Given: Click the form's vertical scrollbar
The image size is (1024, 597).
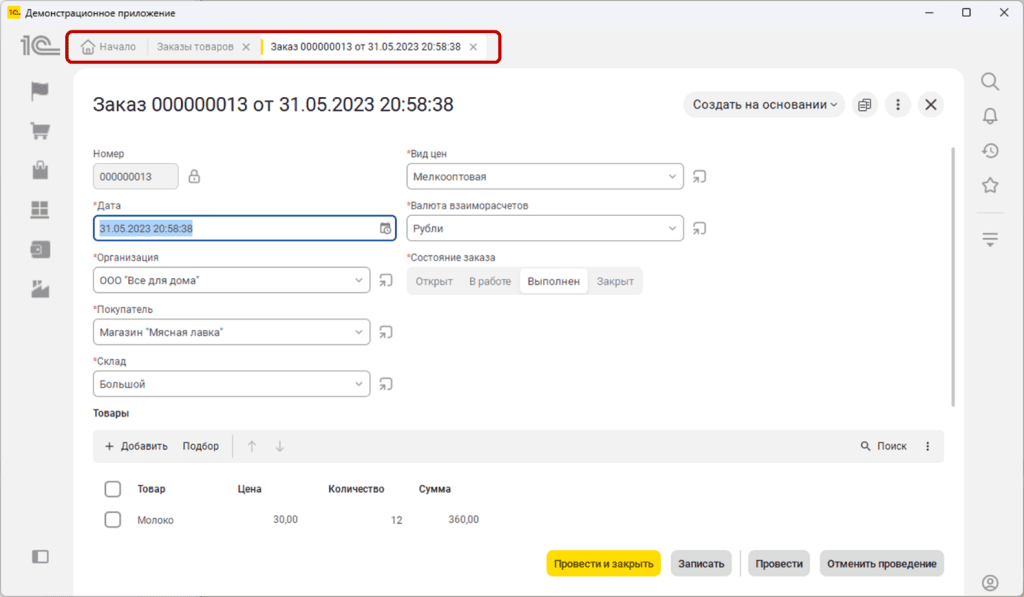Looking at the screenshot, I should (x=953, y=277).
